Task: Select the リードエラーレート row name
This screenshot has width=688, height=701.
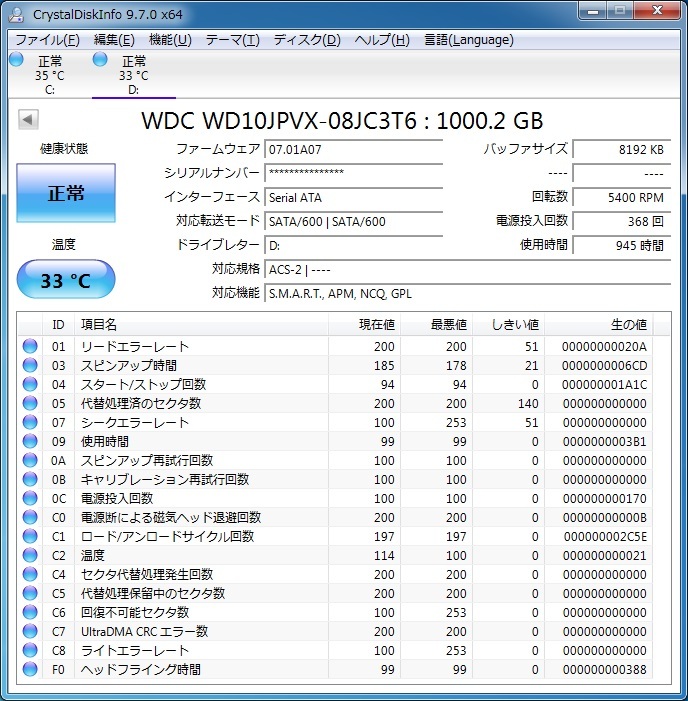Action: [135, 346]
